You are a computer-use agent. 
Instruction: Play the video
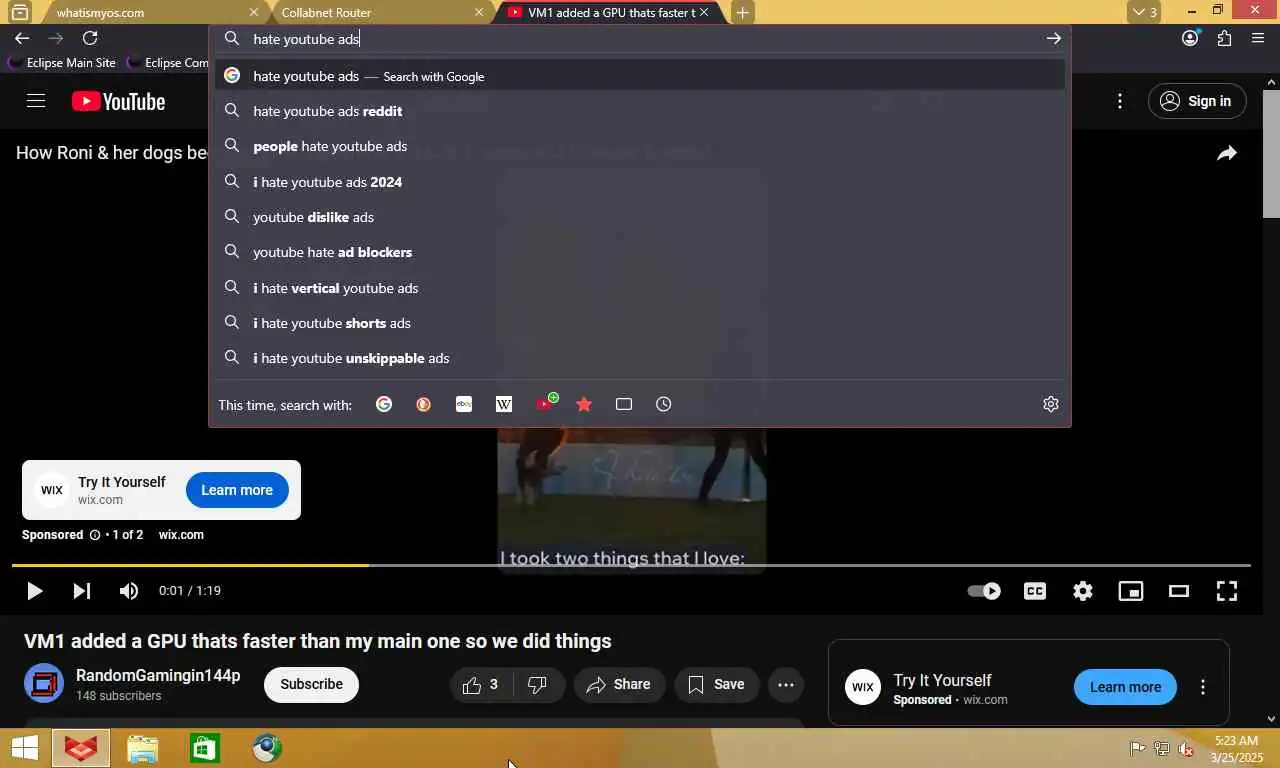pos(34,591)
